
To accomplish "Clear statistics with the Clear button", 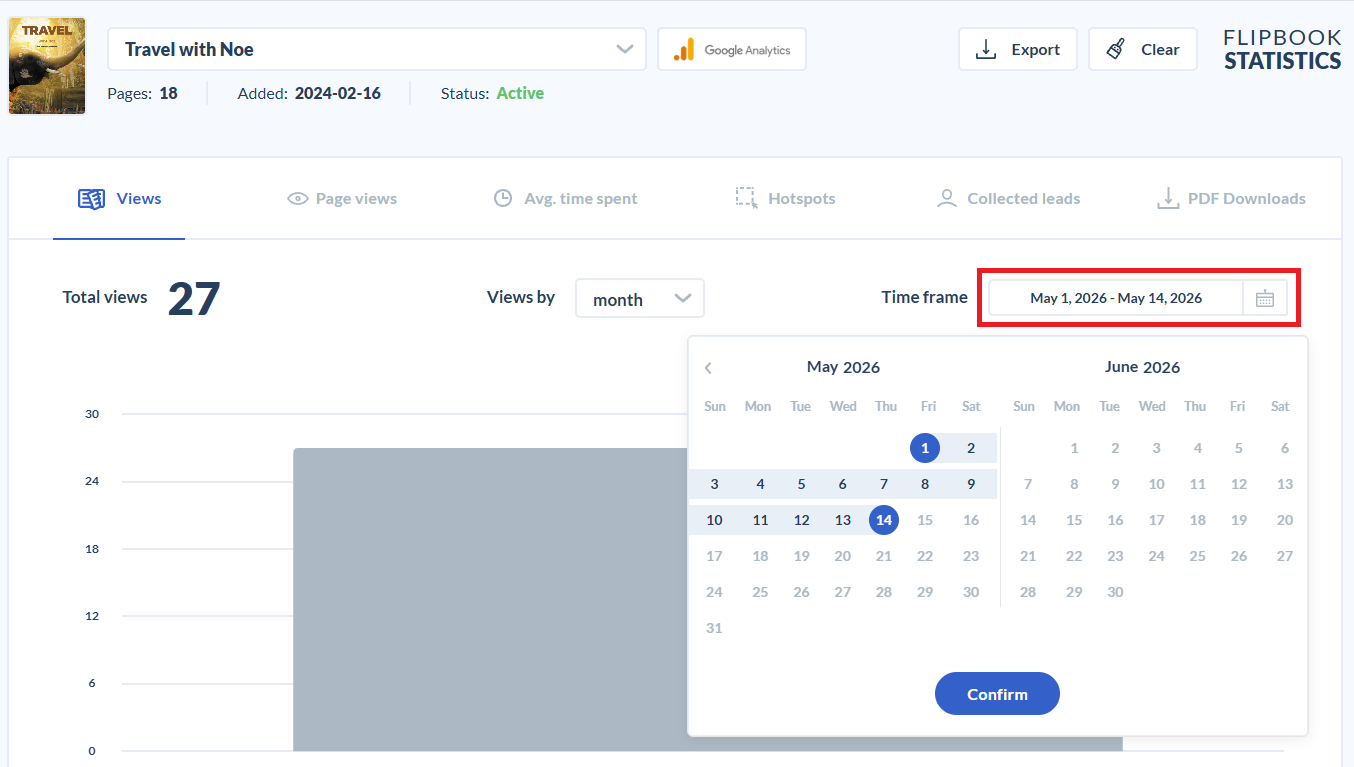I will [1143, 50].
